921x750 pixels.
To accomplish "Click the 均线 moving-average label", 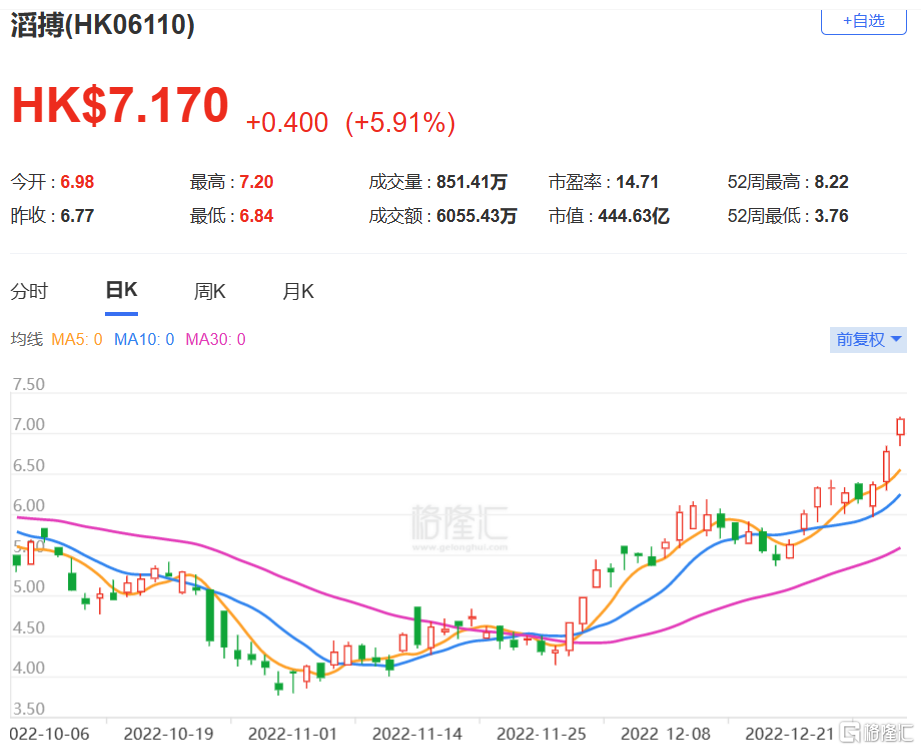I will (26, 339).
